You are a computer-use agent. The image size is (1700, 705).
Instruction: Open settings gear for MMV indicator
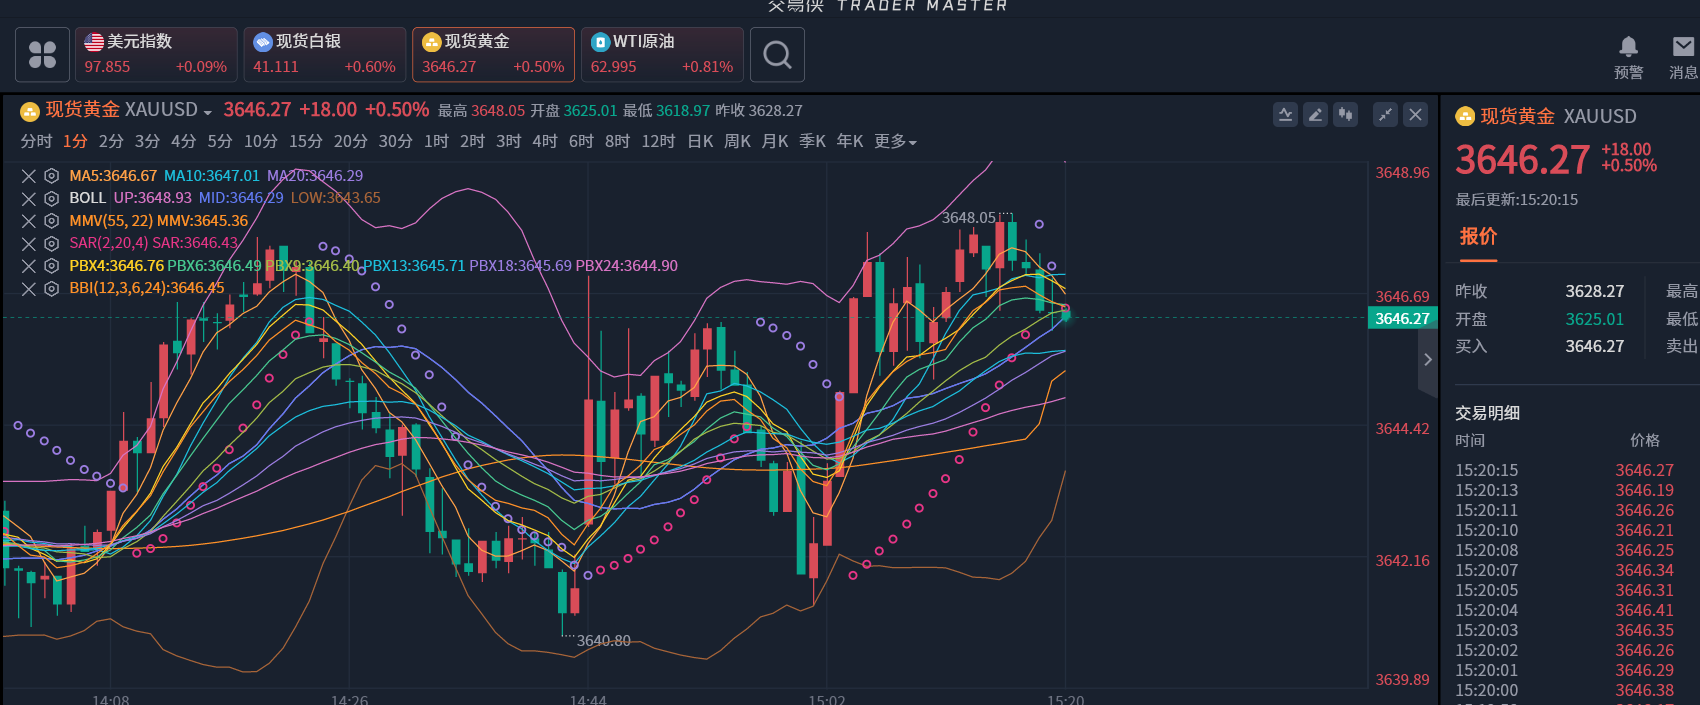point(51,221)
